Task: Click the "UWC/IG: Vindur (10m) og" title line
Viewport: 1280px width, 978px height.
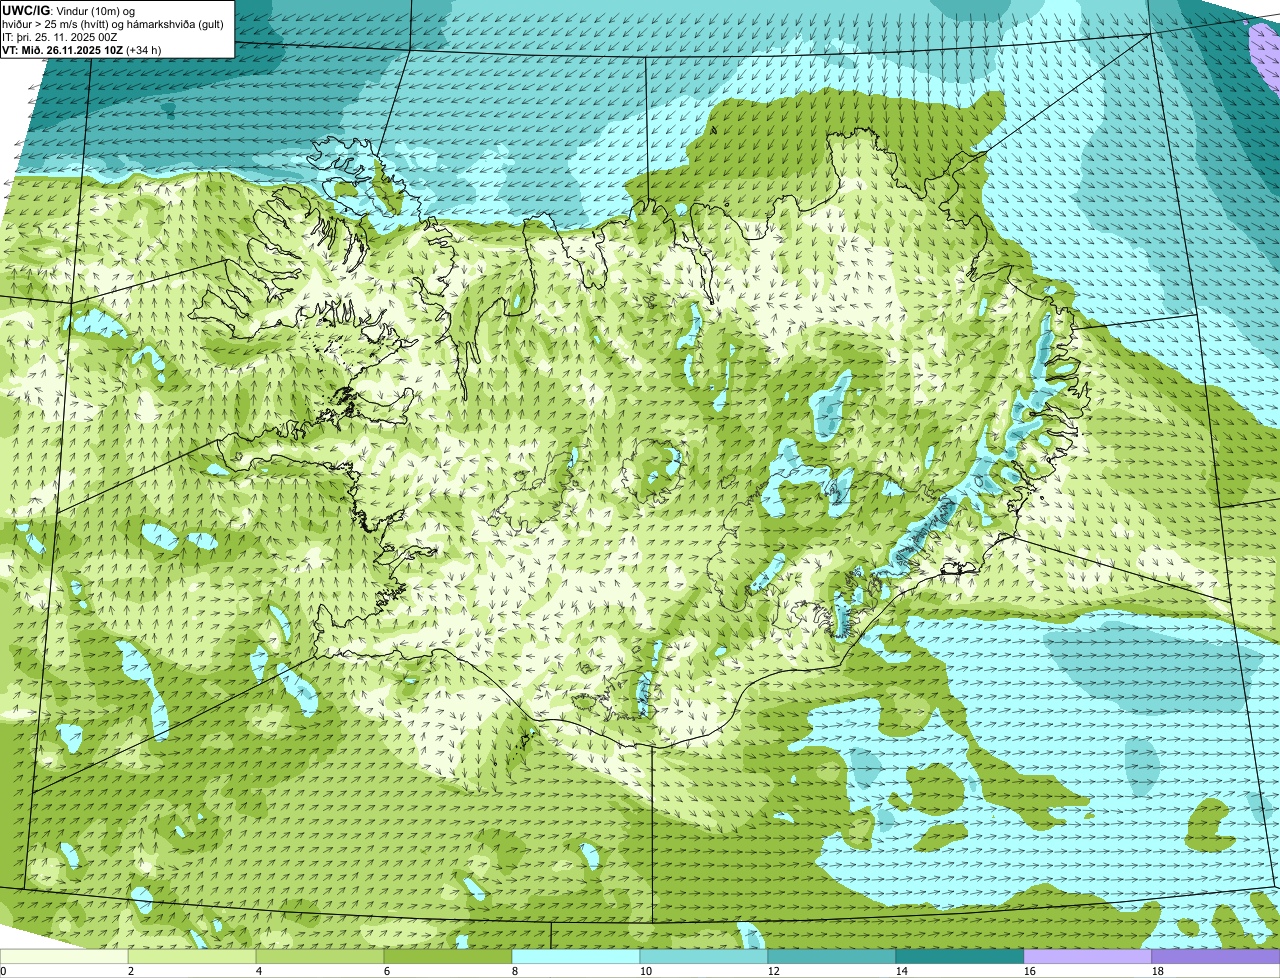Action: (69, 11)
